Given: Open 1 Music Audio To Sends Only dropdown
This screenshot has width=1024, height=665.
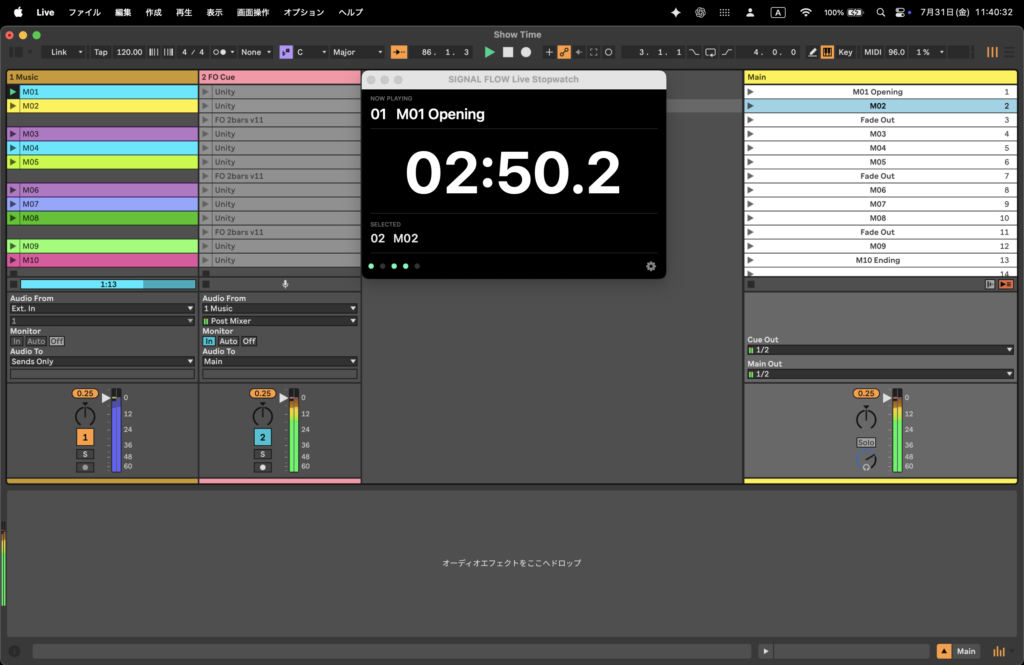Looking at the screenshot, I should pos(102,361).
